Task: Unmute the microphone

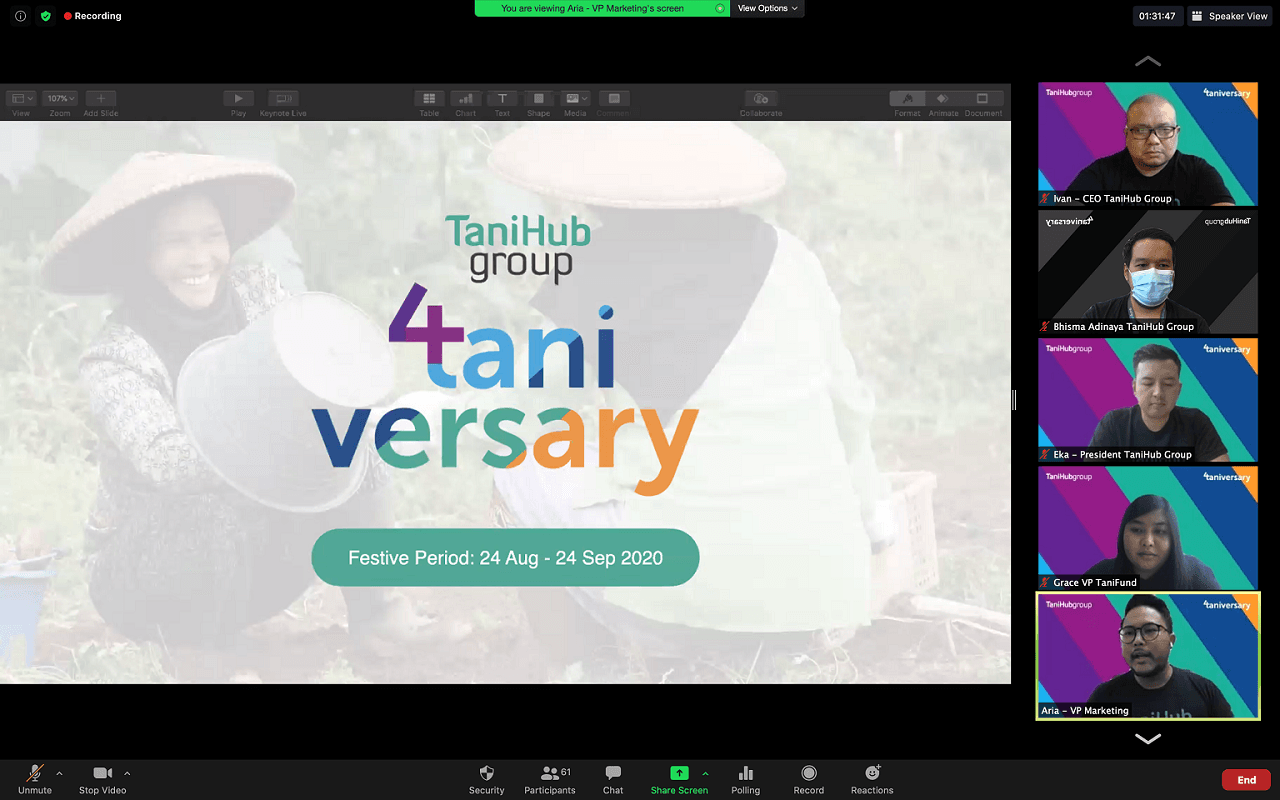Action: (35, 774)
